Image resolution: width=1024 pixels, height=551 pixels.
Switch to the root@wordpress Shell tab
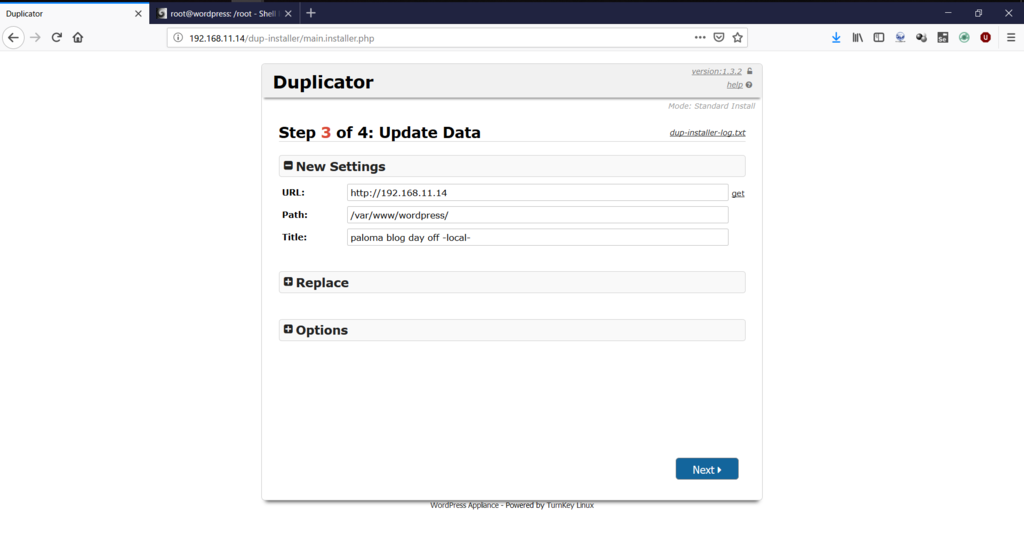coord(223,13)
